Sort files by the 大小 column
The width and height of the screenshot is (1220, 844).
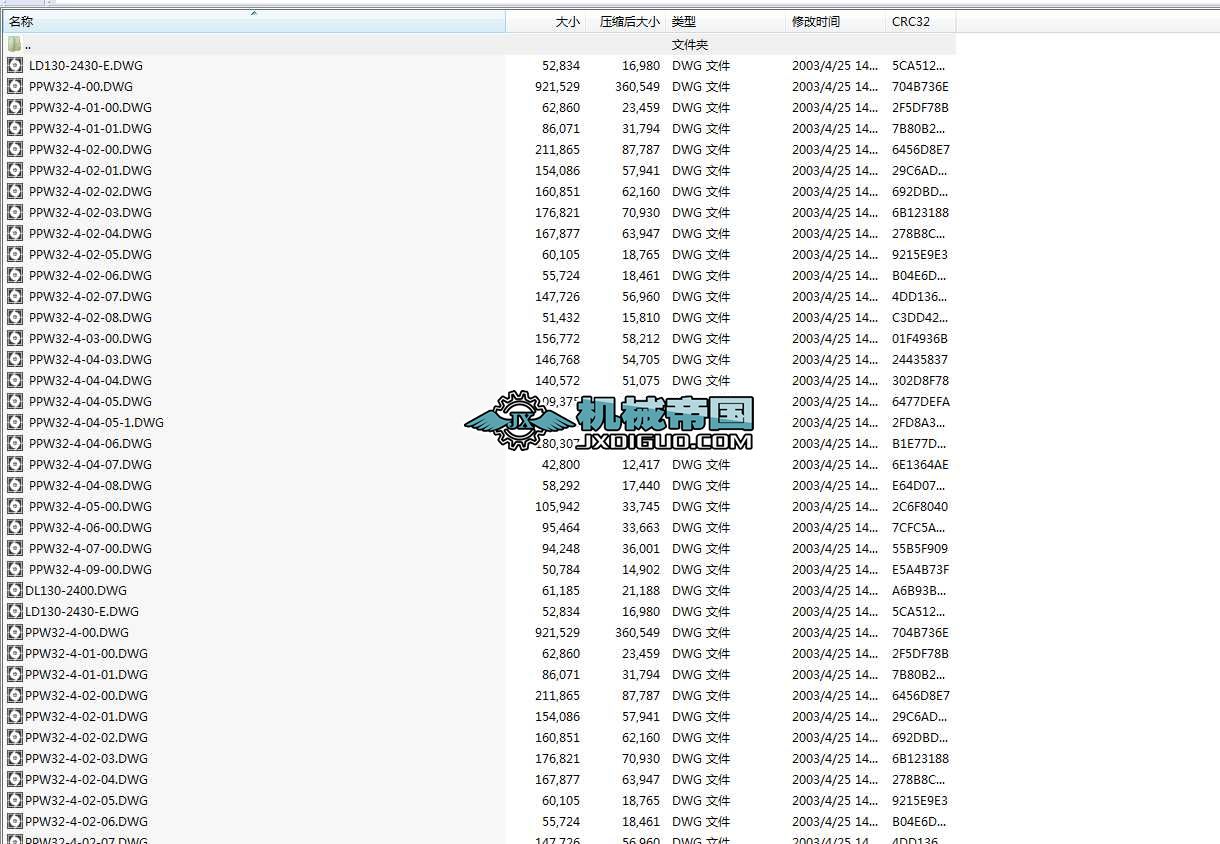567,21
